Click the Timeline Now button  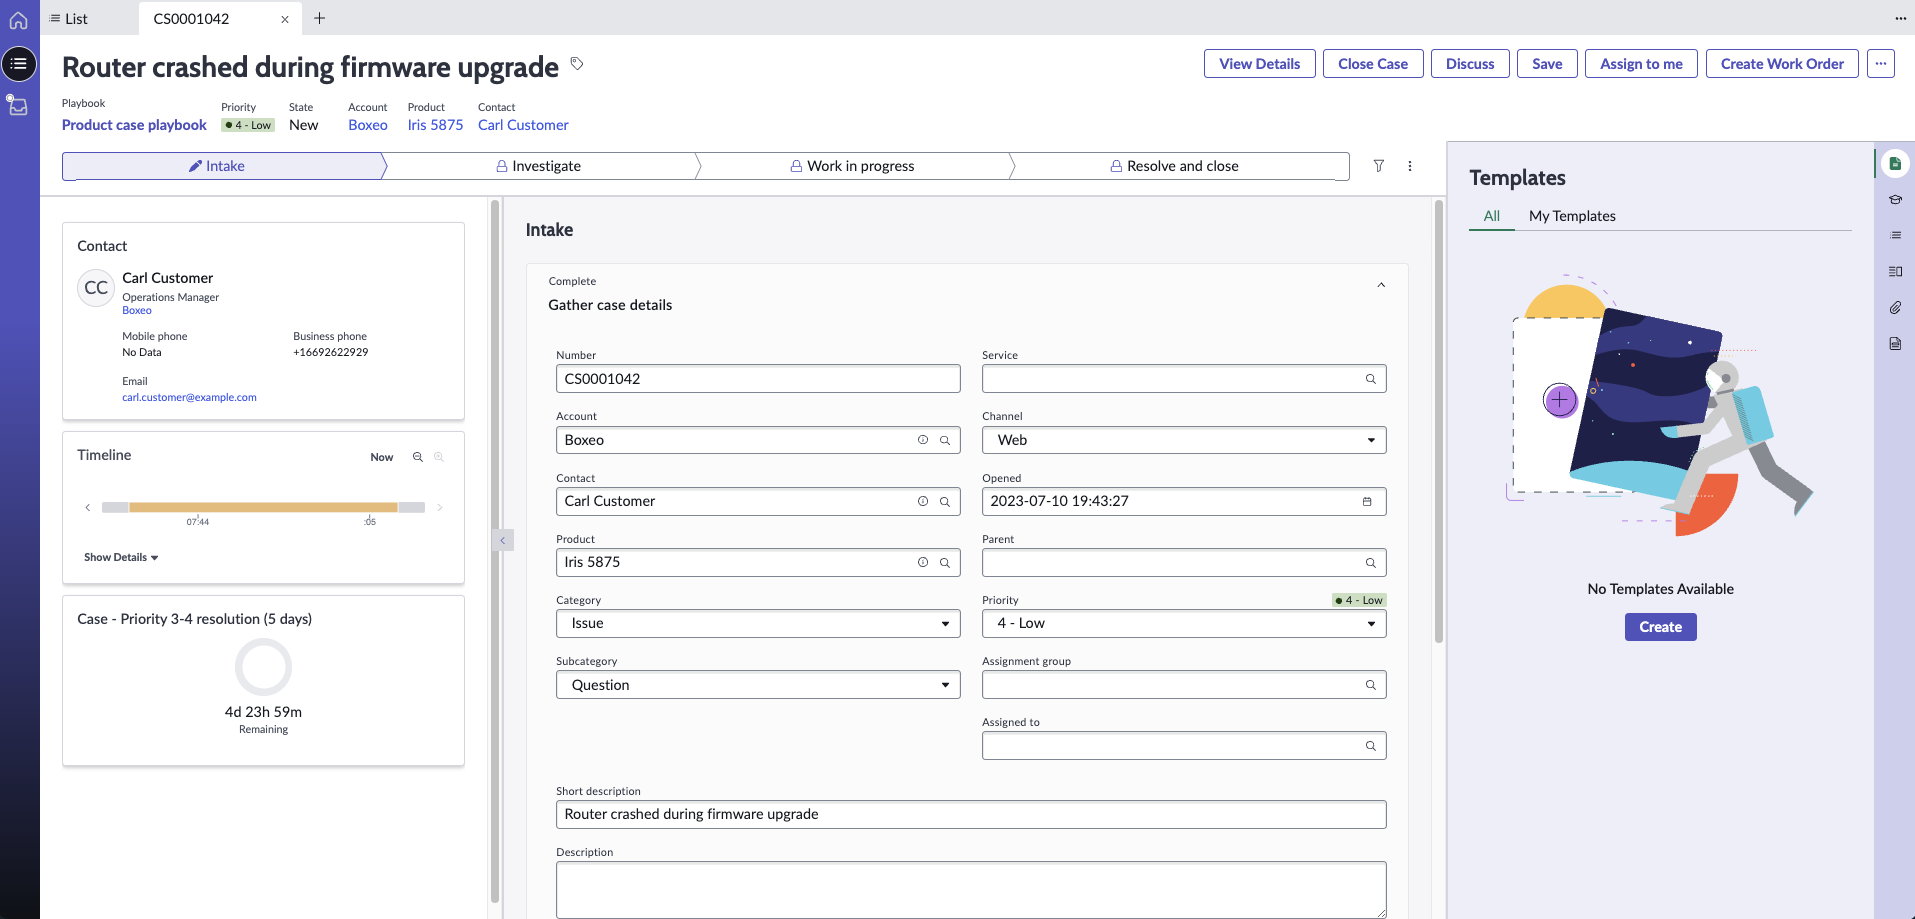382,457
